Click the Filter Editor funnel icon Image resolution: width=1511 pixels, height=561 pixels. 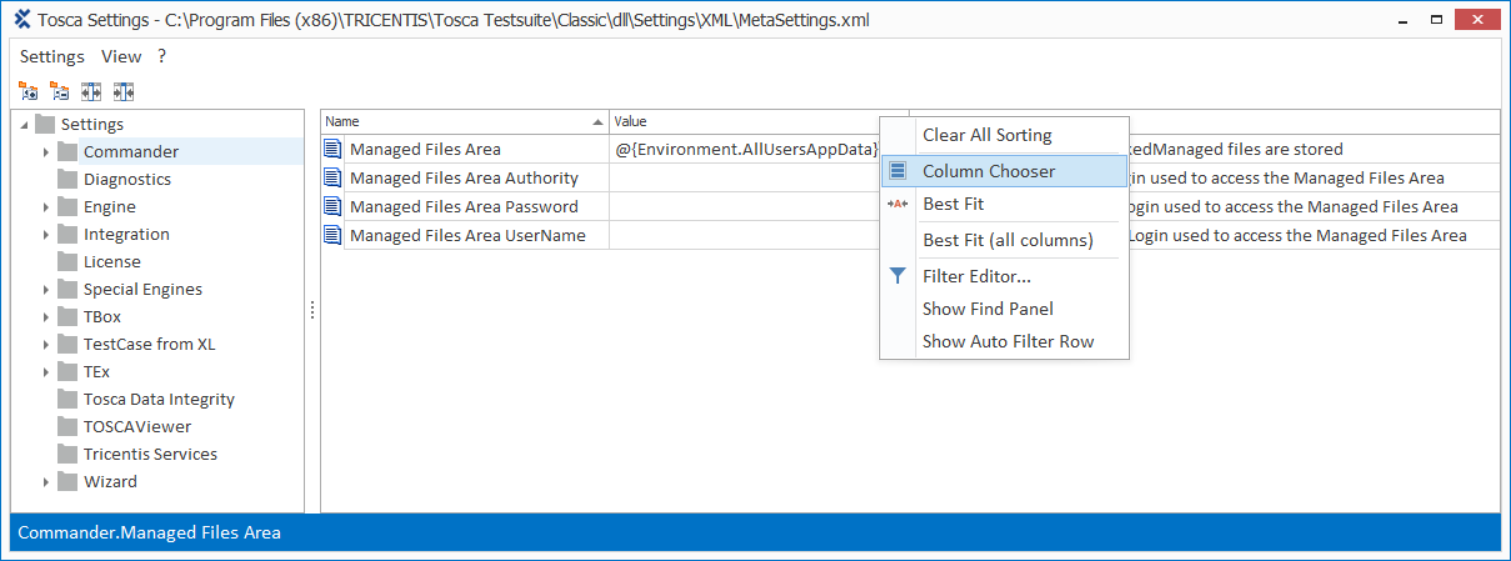pos(898,276)
